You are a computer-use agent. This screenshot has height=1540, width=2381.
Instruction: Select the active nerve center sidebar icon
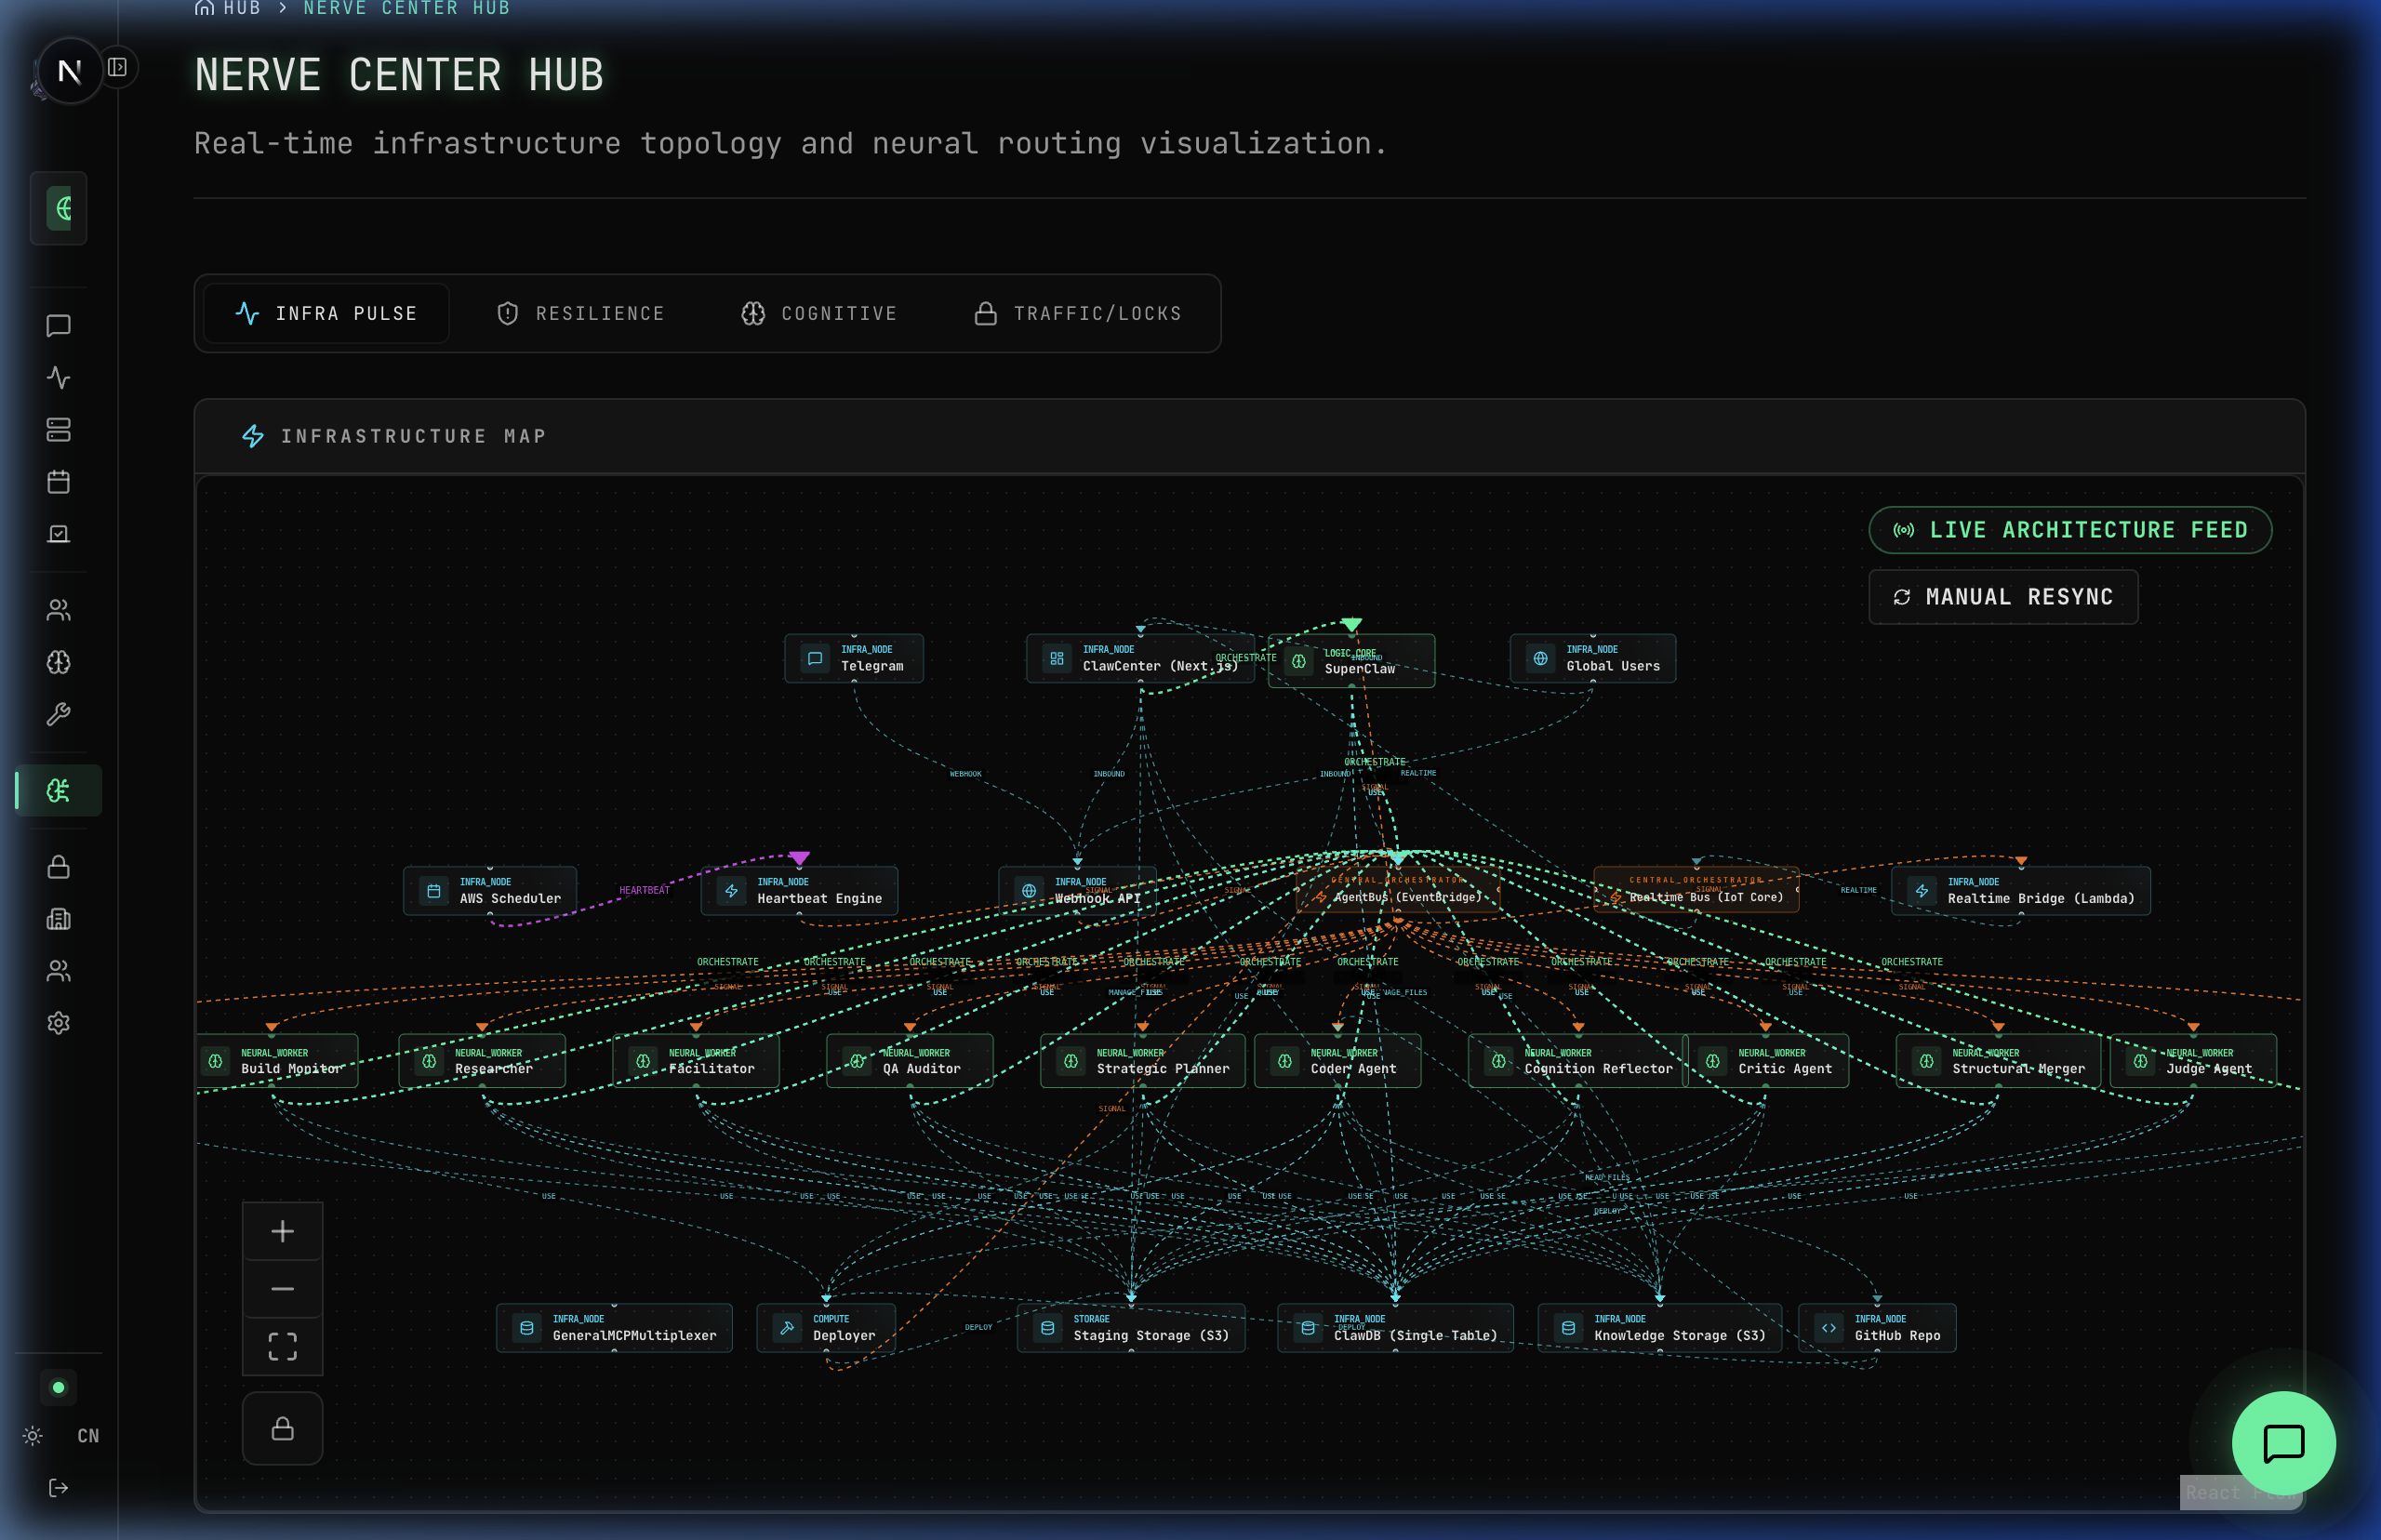coord(58,791)
